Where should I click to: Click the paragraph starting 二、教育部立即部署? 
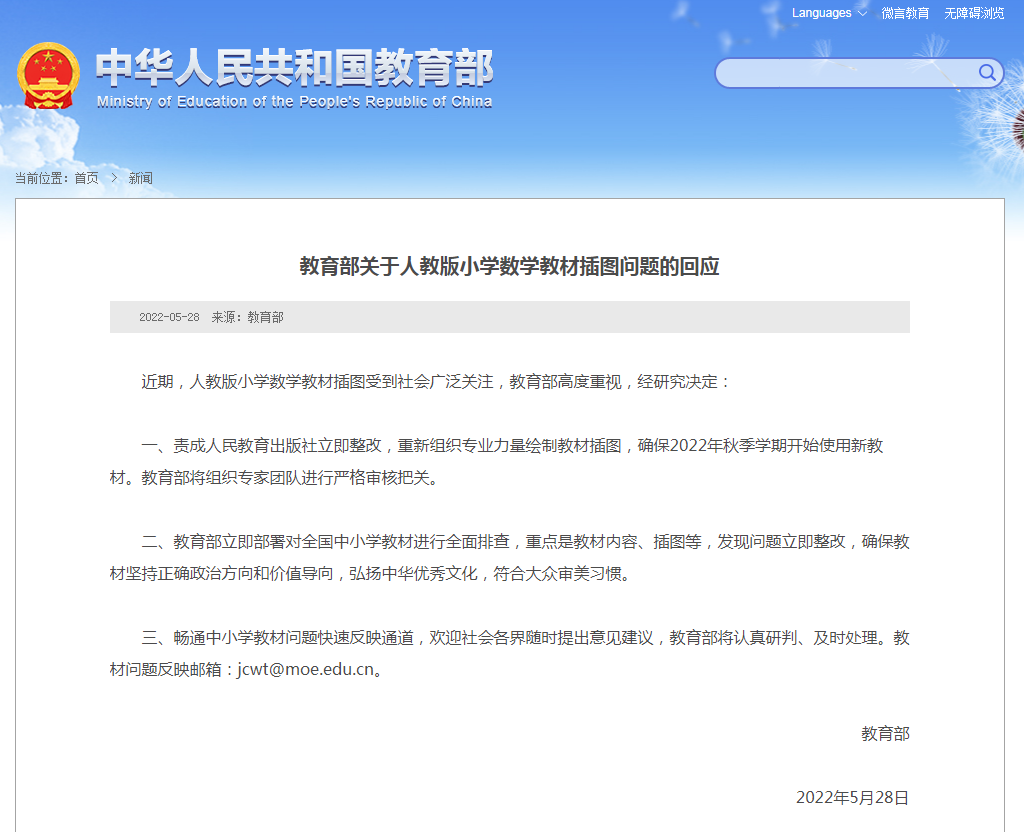point(509,558)
